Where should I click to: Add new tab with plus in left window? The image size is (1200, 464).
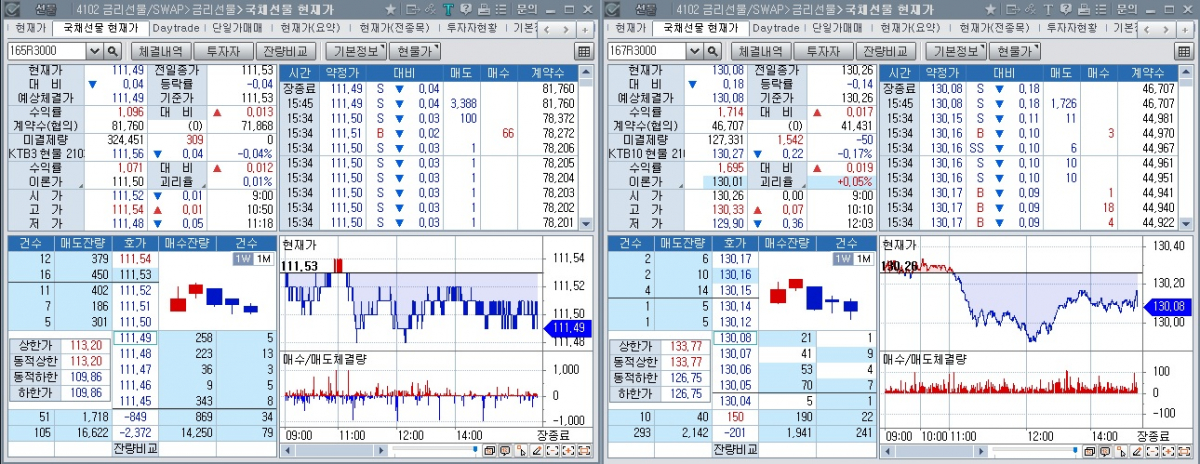click(x=585, y=29)
